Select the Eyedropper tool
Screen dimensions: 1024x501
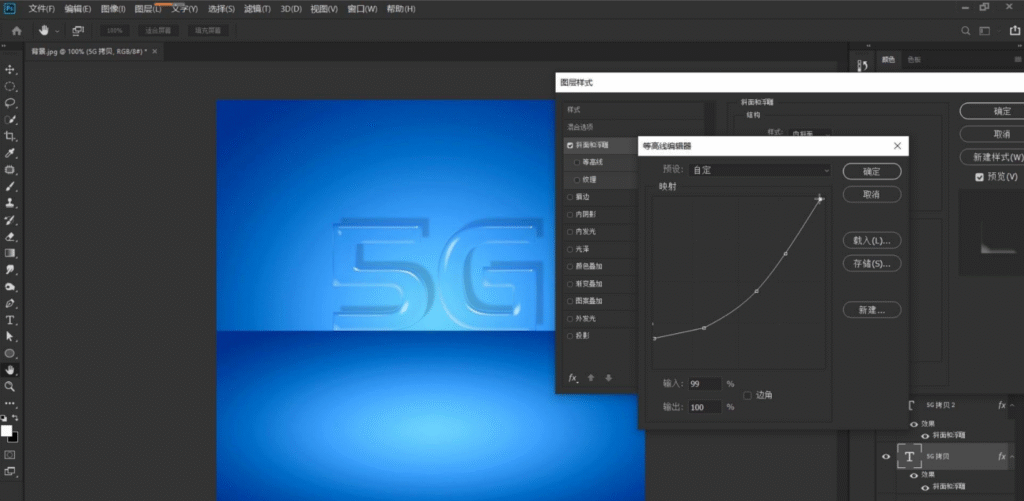(10, 153)
